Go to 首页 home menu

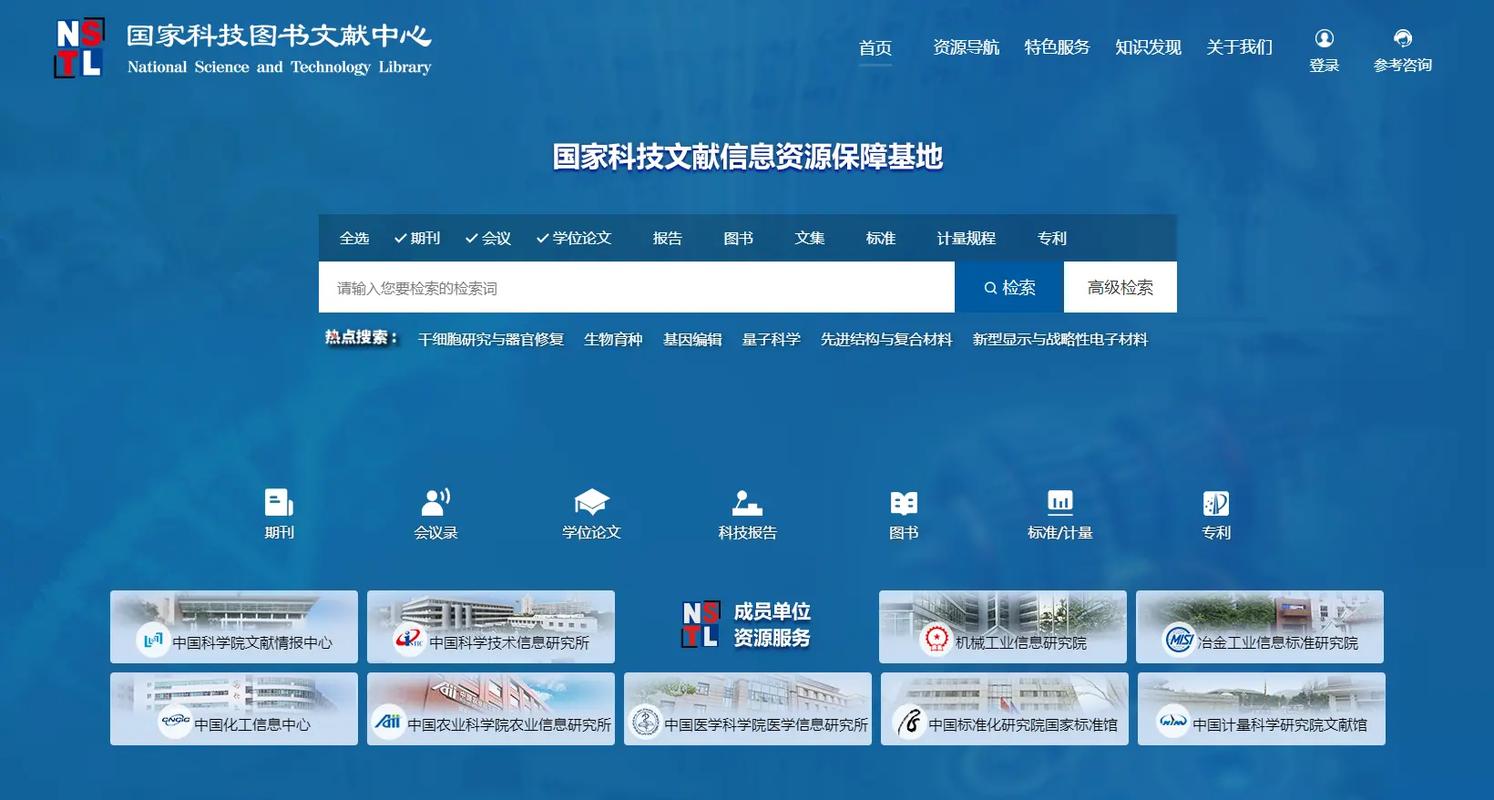coord(875,47)
